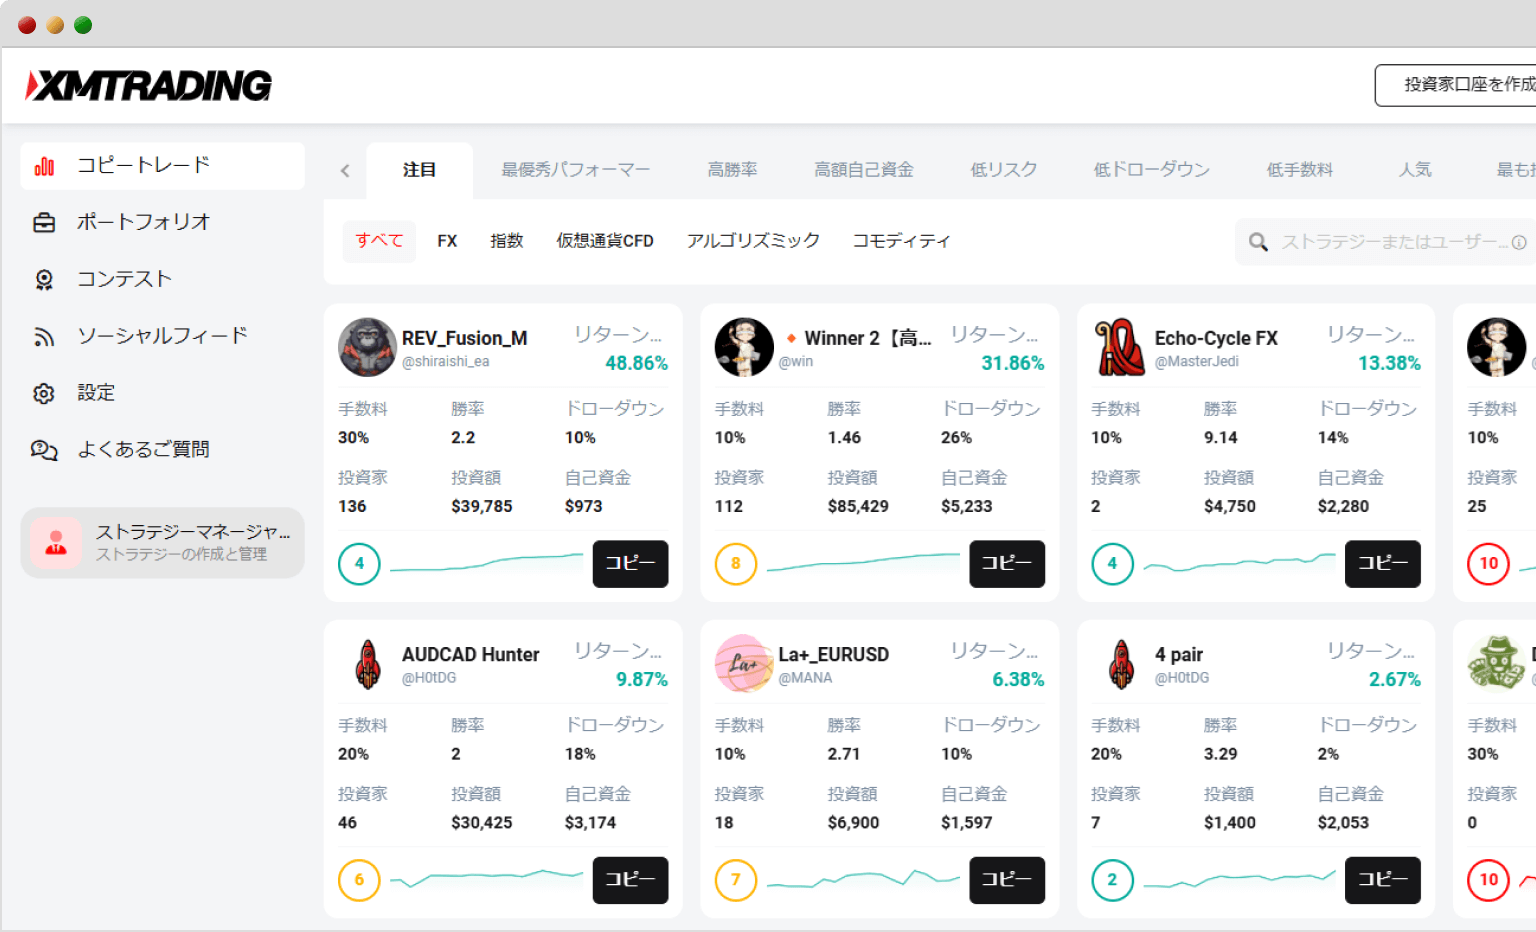Click コピー button on La+_EURUSD card
The width and height of the screenshot is (1536, 932).
1007,881
